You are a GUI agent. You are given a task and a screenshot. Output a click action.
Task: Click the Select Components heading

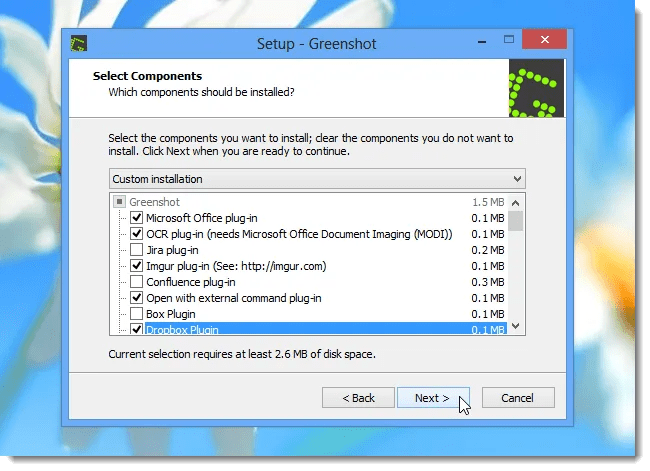click(x=148, y=76)
